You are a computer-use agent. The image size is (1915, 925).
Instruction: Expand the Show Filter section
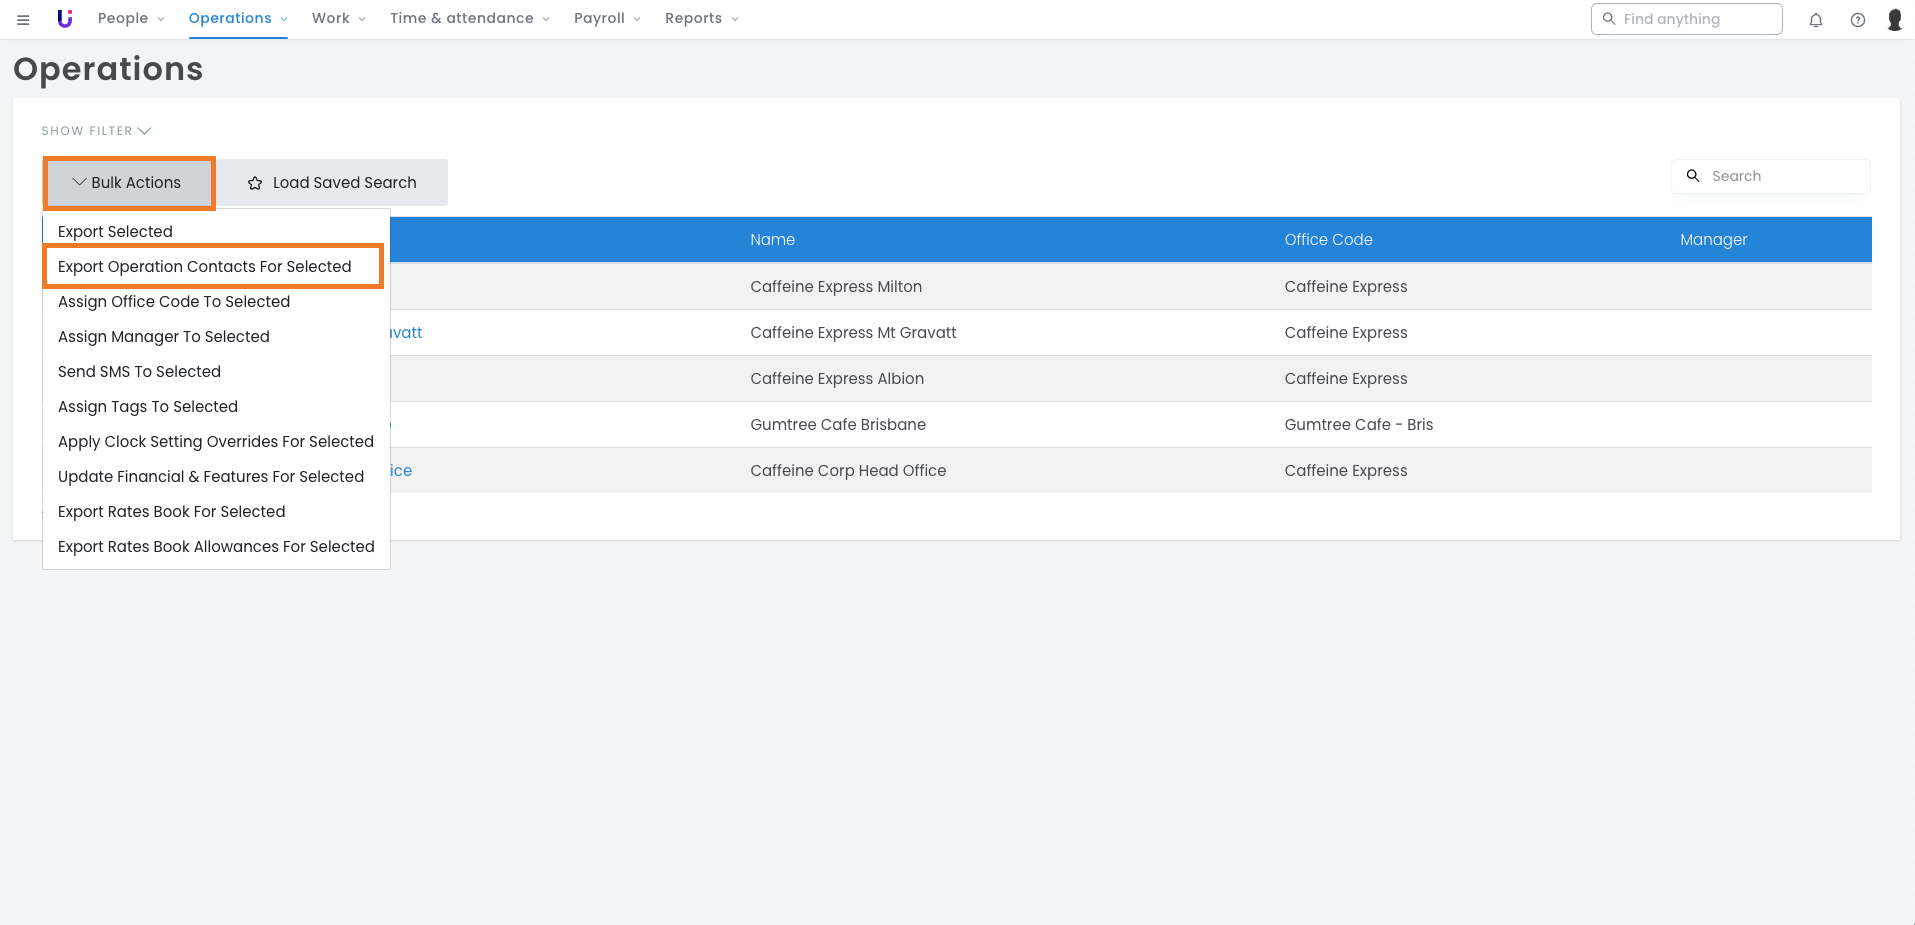coord(96,131)
